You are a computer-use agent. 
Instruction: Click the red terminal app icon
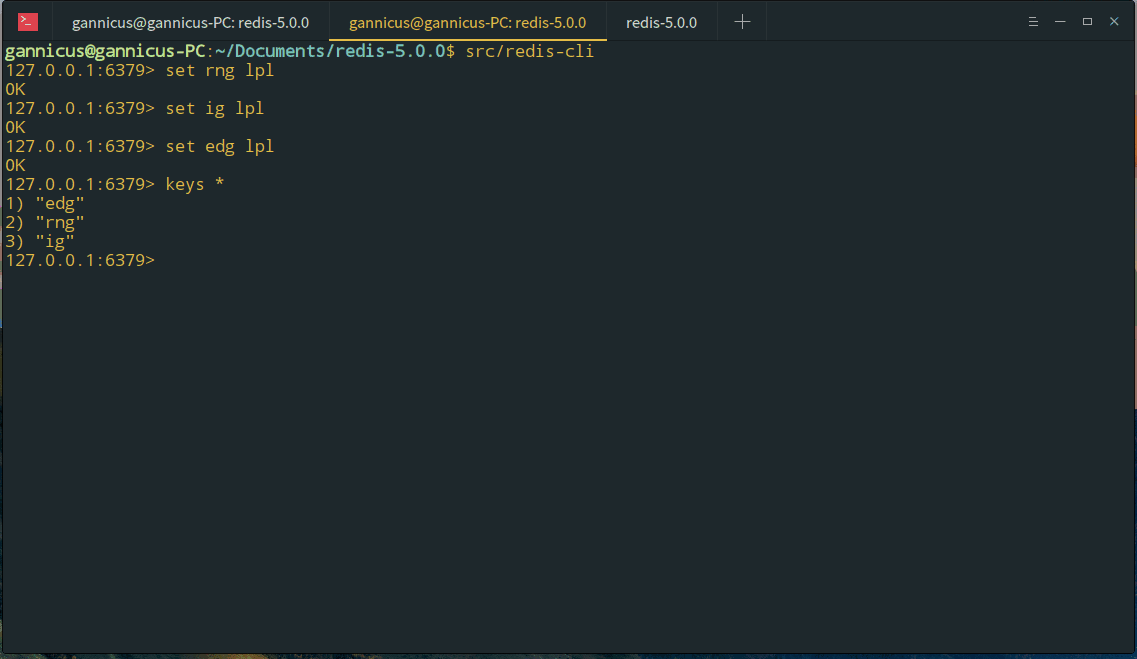28,22
